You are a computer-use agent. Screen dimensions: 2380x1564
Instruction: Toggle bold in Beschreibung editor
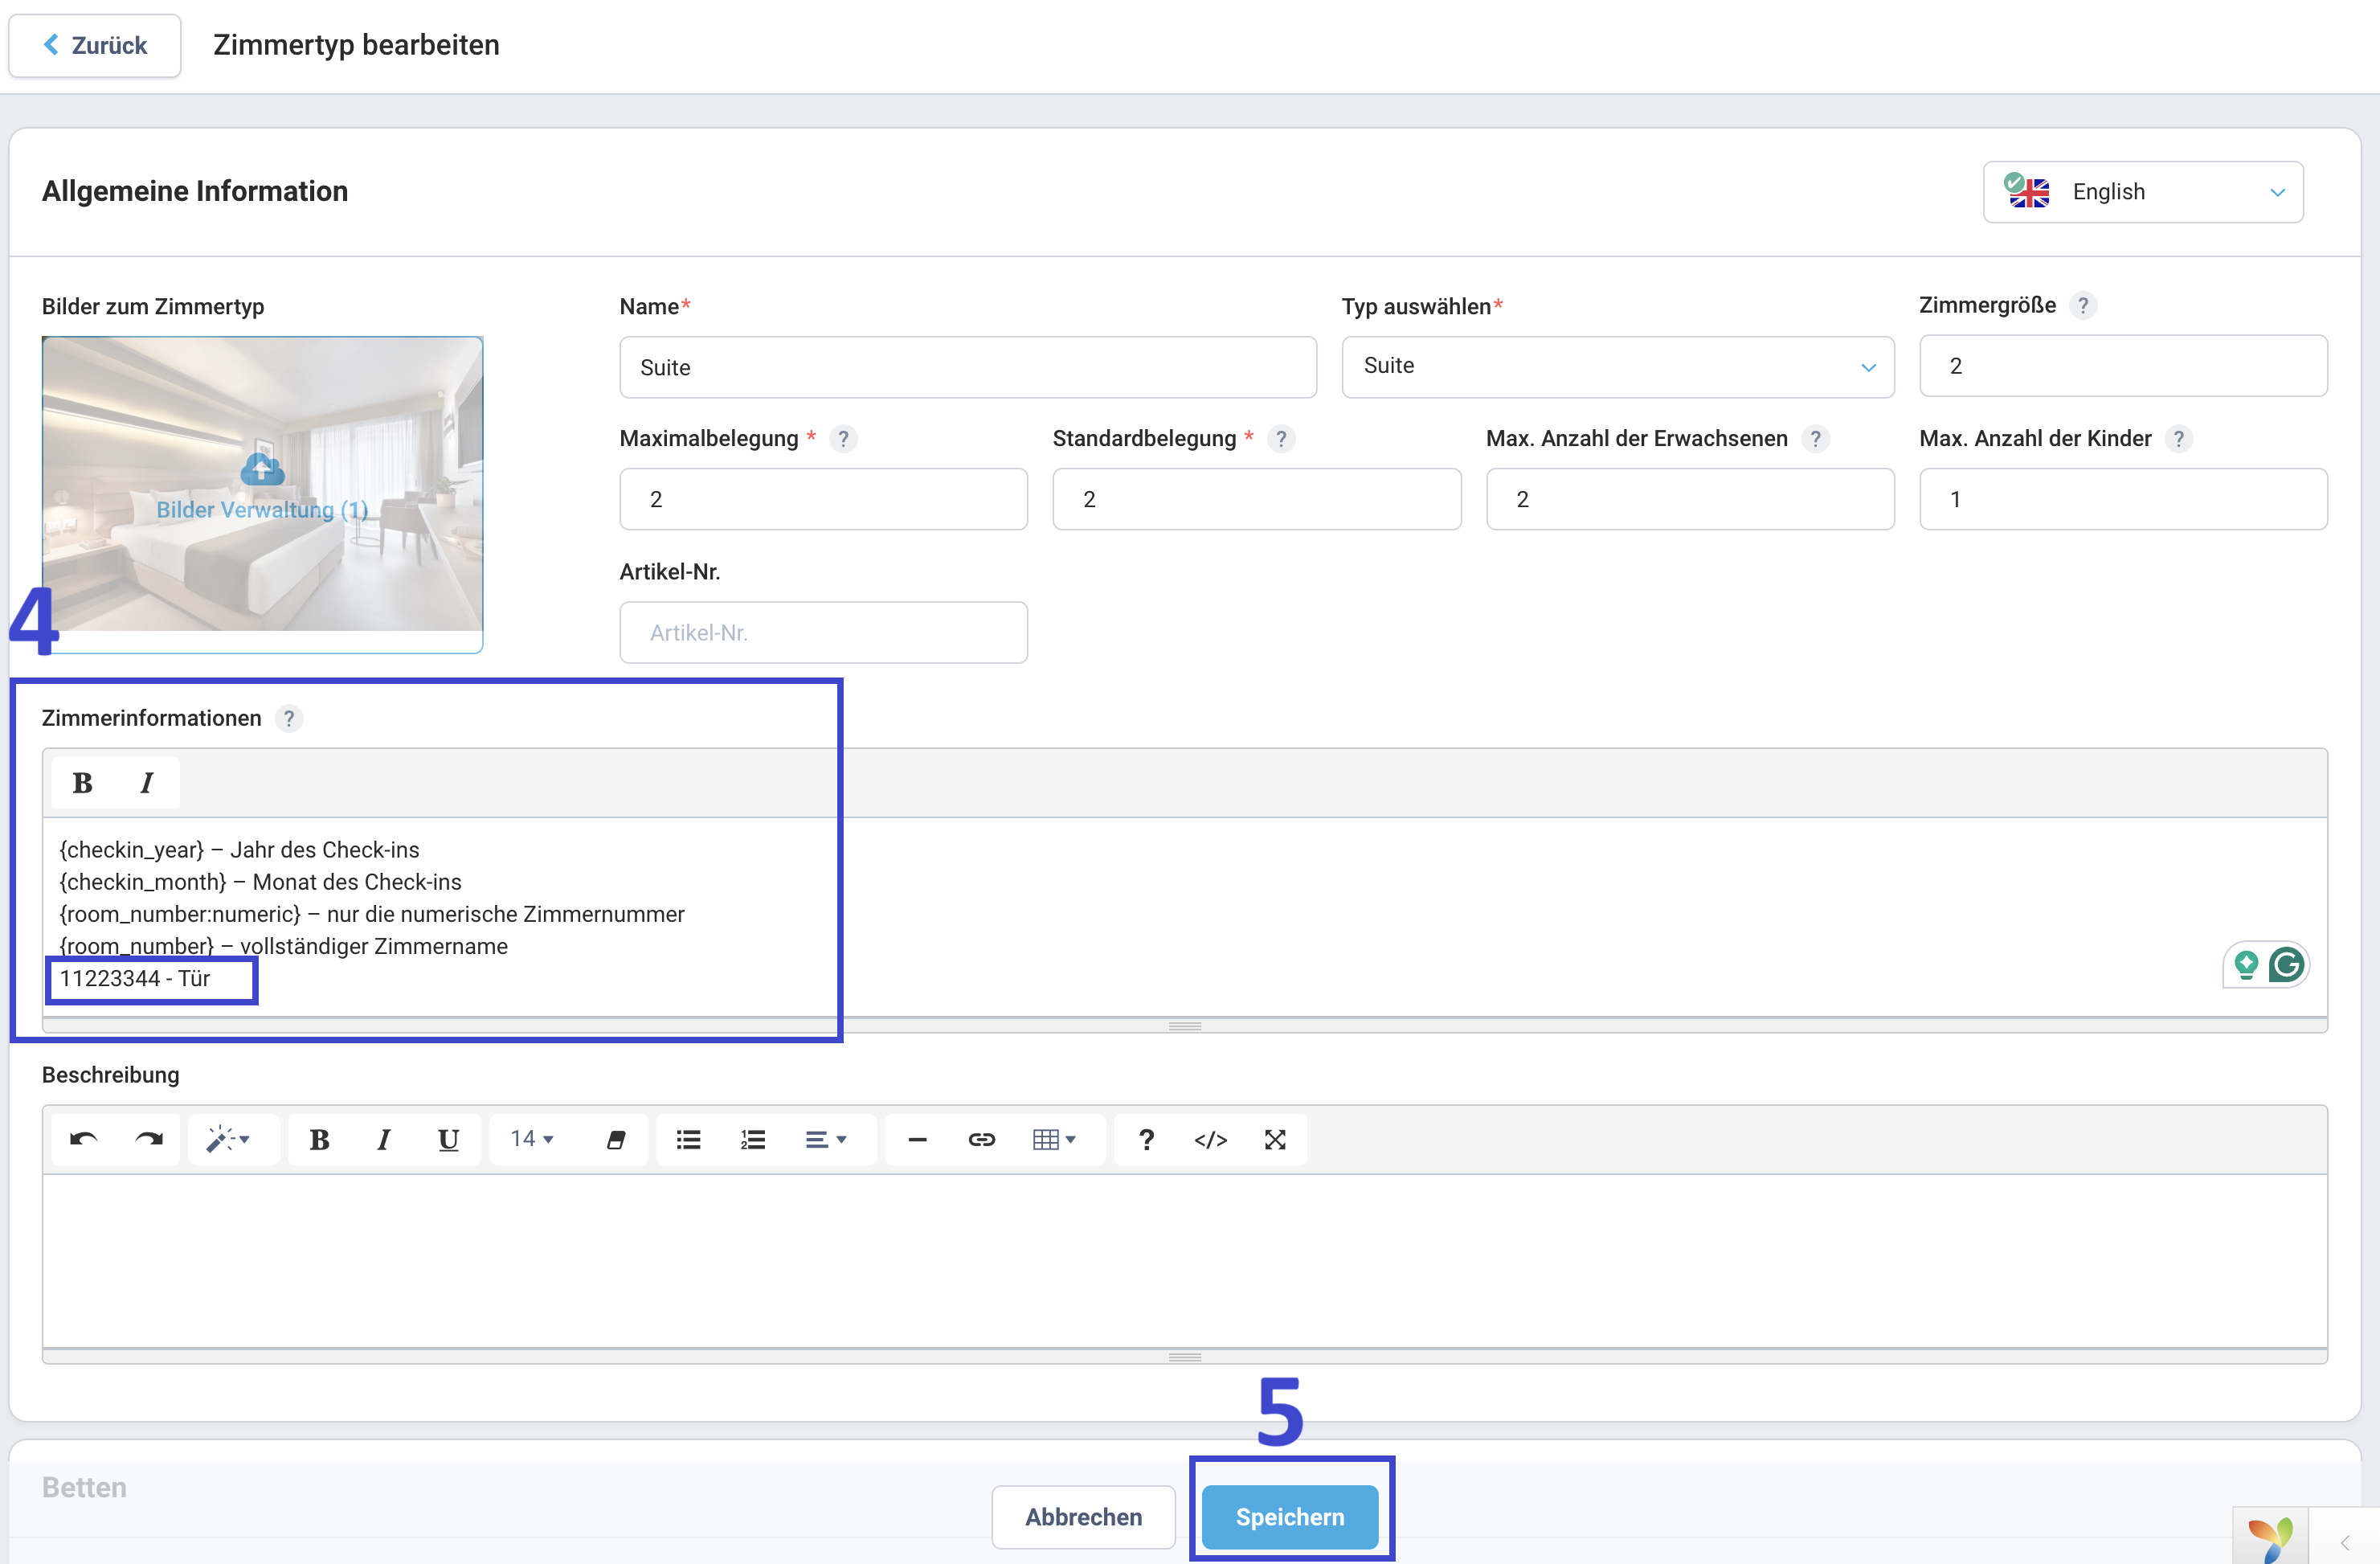pyautogui.click(x=319, y=1139)
